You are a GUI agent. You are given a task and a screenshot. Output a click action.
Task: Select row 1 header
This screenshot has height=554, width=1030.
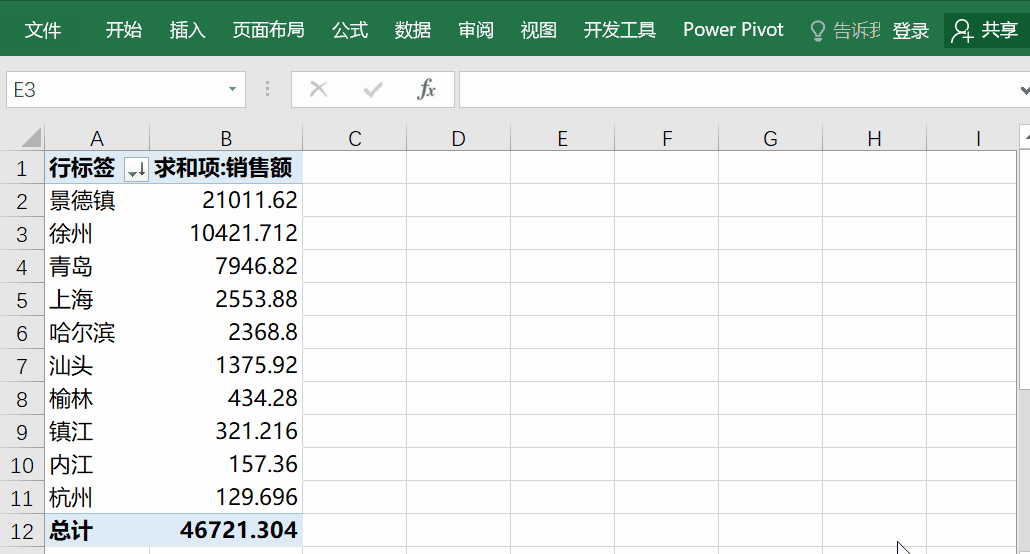click(x=22, y=168)
